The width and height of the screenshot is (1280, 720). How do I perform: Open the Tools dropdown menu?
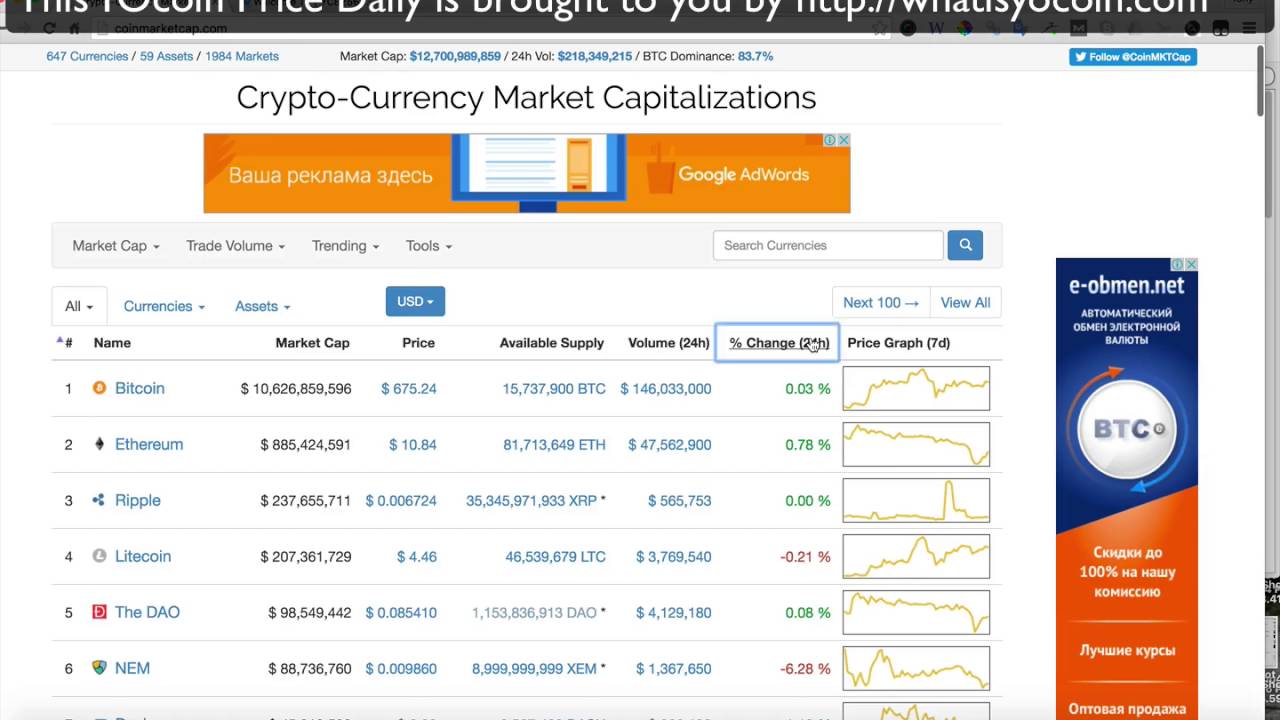(x=429, y=246)
